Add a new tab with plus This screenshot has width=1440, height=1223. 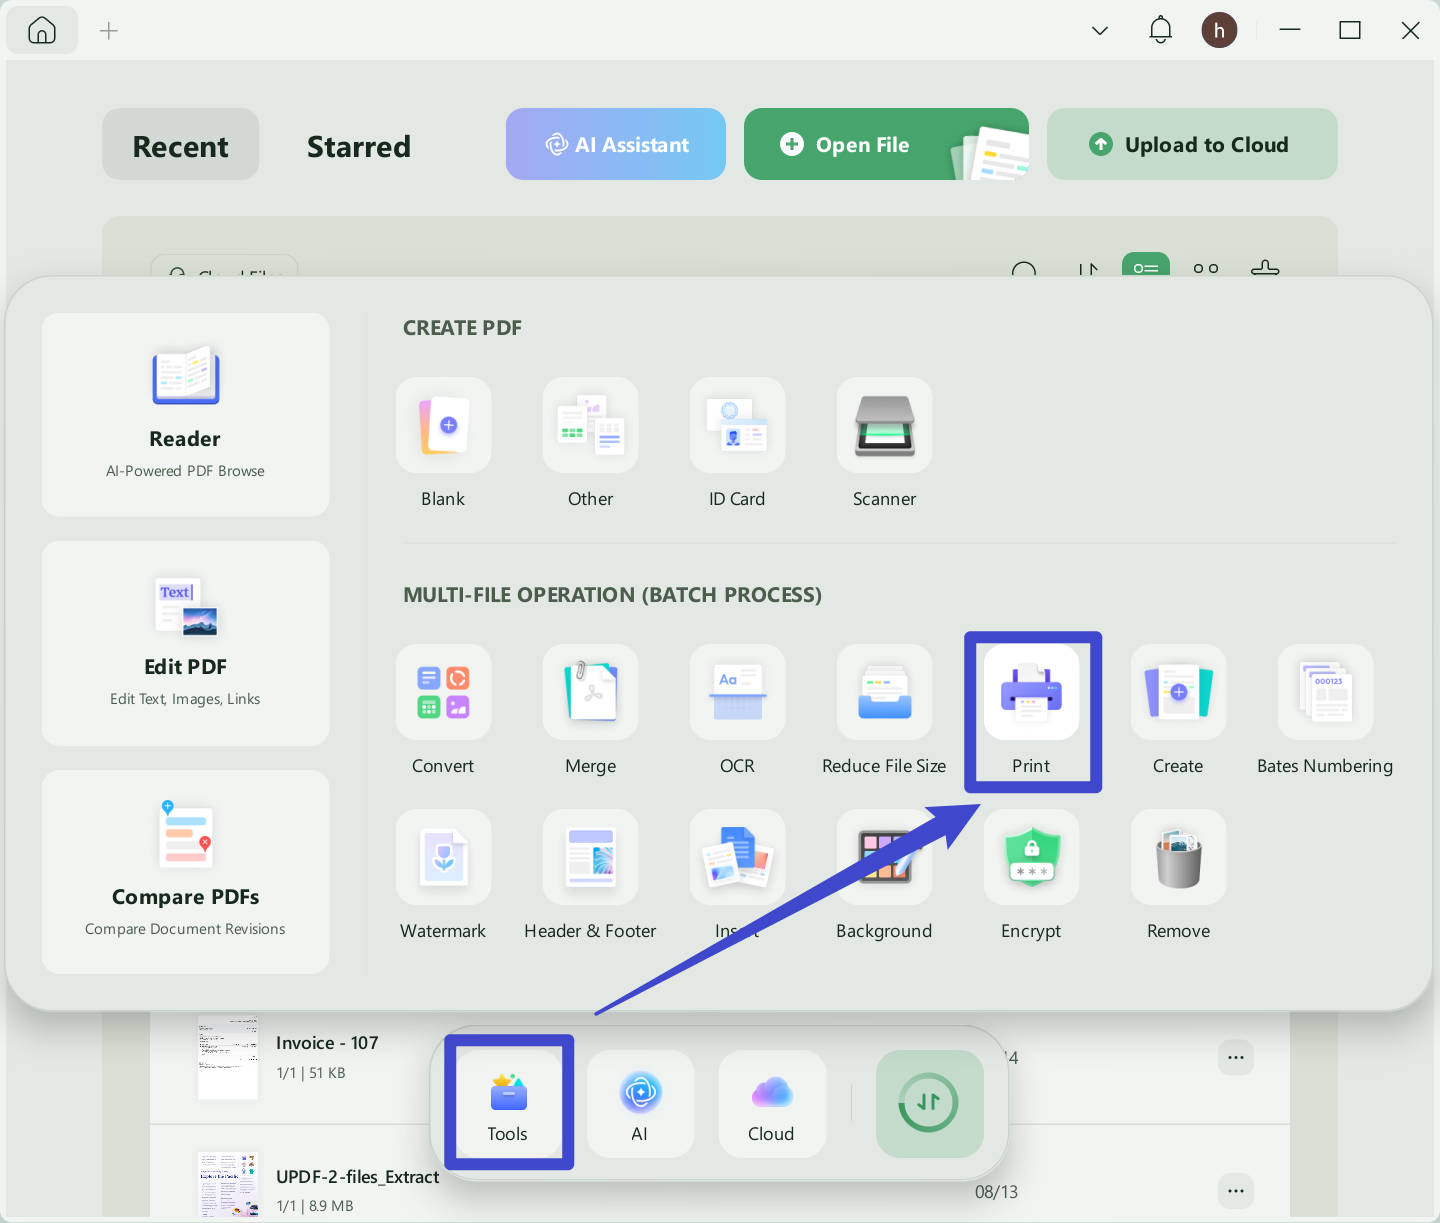(x=109, y=31)
